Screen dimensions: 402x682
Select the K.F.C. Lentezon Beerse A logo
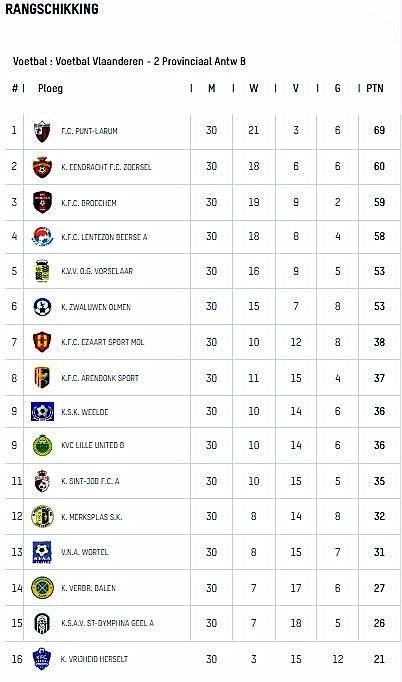(42, 237)
